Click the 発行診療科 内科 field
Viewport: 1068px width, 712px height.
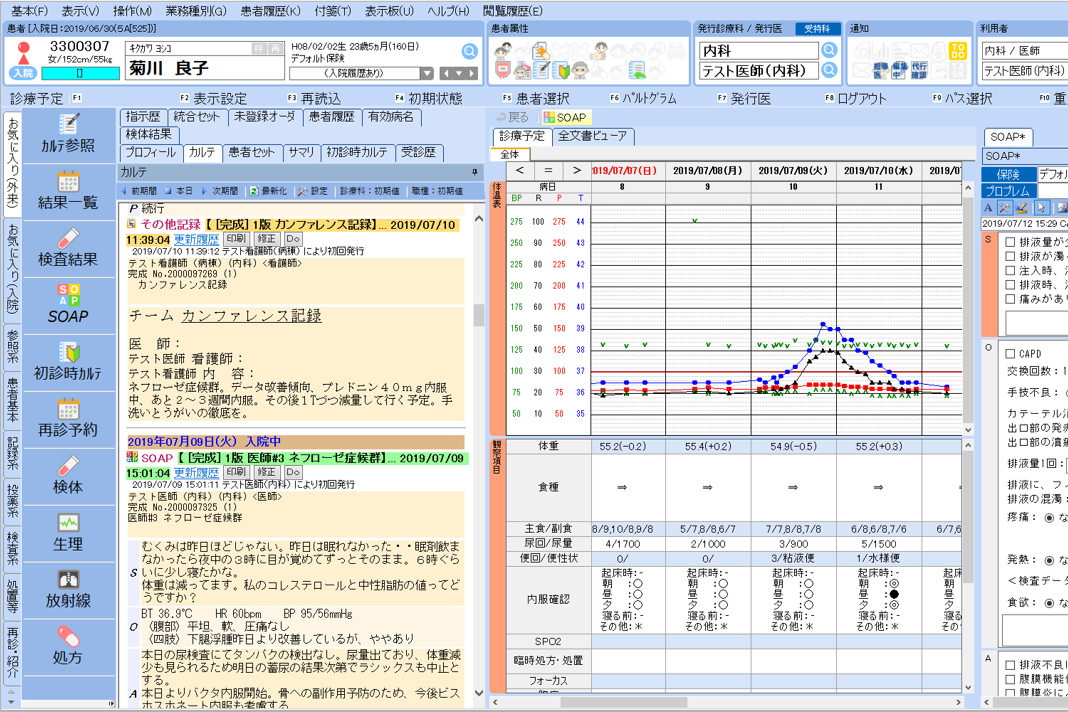(x=759, y=51)
